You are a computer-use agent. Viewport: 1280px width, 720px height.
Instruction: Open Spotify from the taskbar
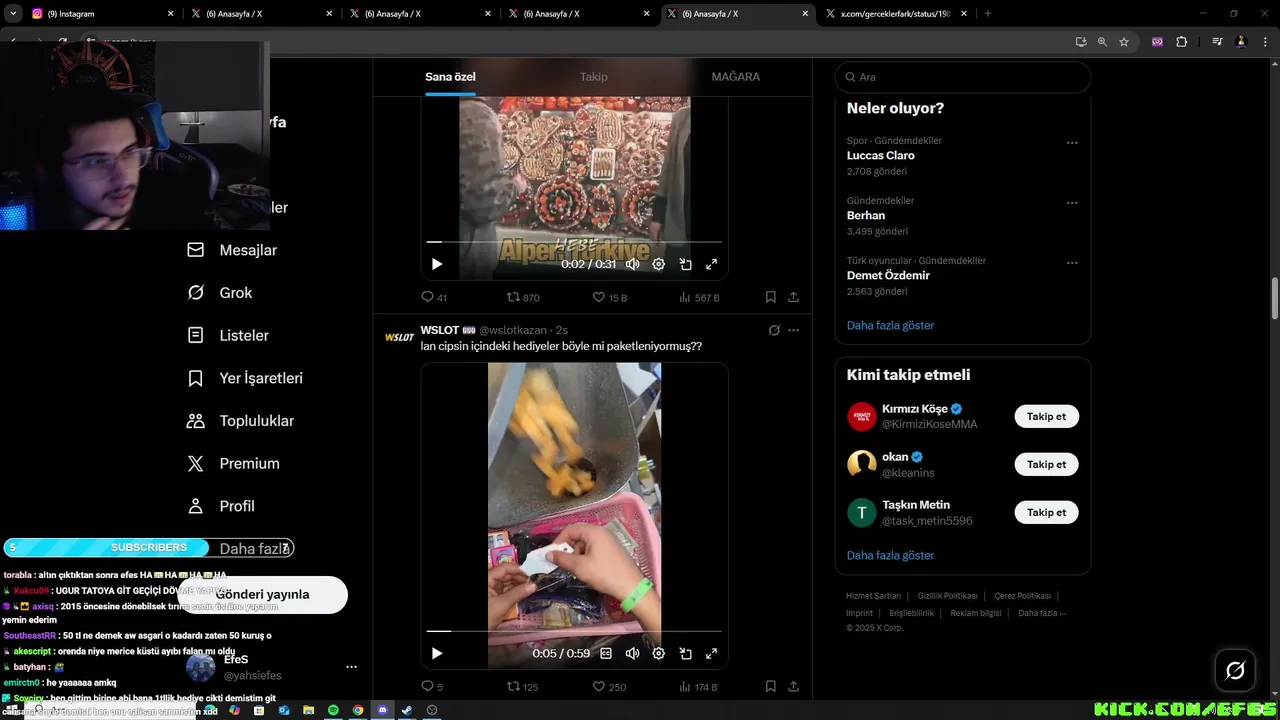tap(333, 710)
